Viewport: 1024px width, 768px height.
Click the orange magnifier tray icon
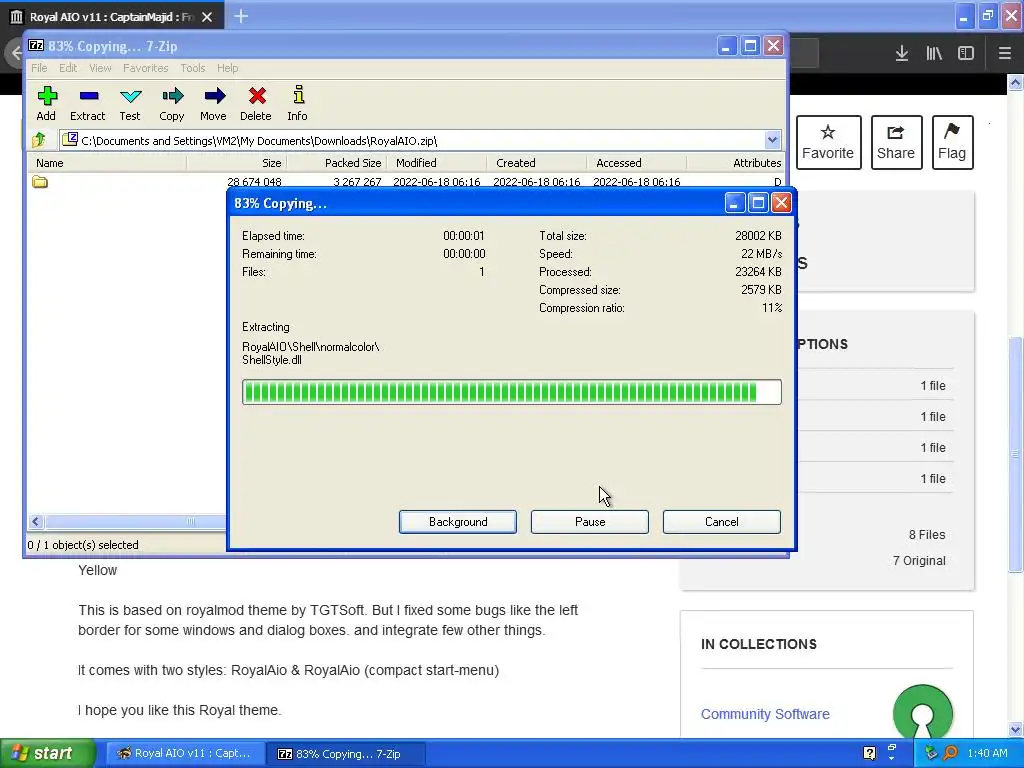pos(951,753)
